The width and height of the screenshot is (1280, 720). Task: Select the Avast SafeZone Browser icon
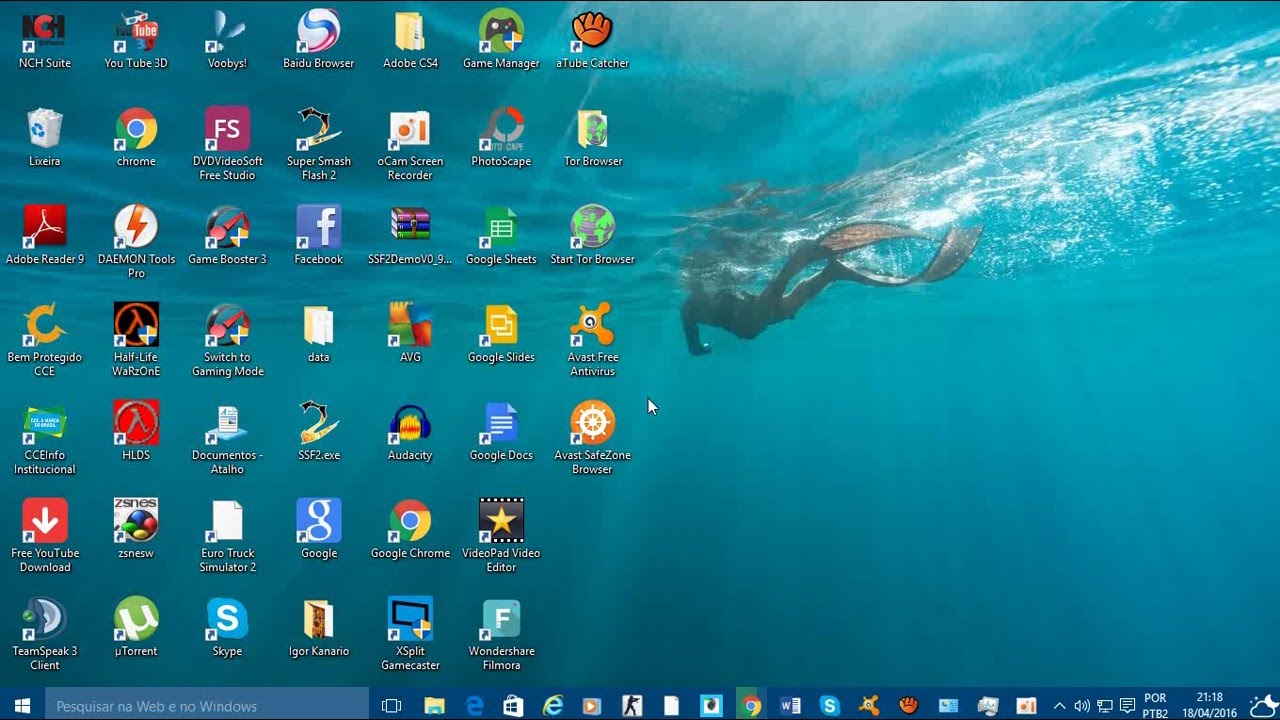[593, 439]
